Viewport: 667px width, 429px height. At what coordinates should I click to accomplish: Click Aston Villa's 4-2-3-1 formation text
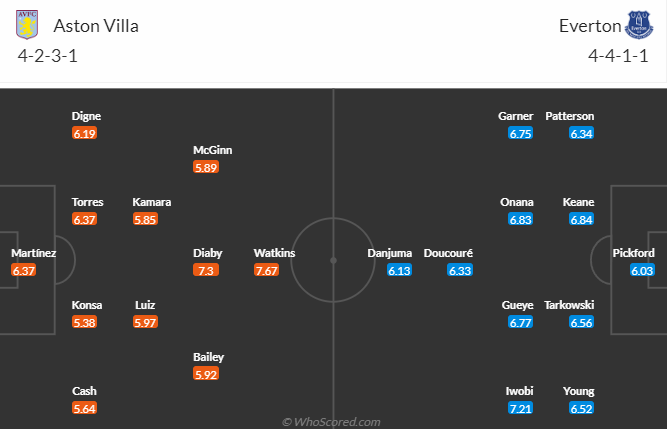point(48,56)
